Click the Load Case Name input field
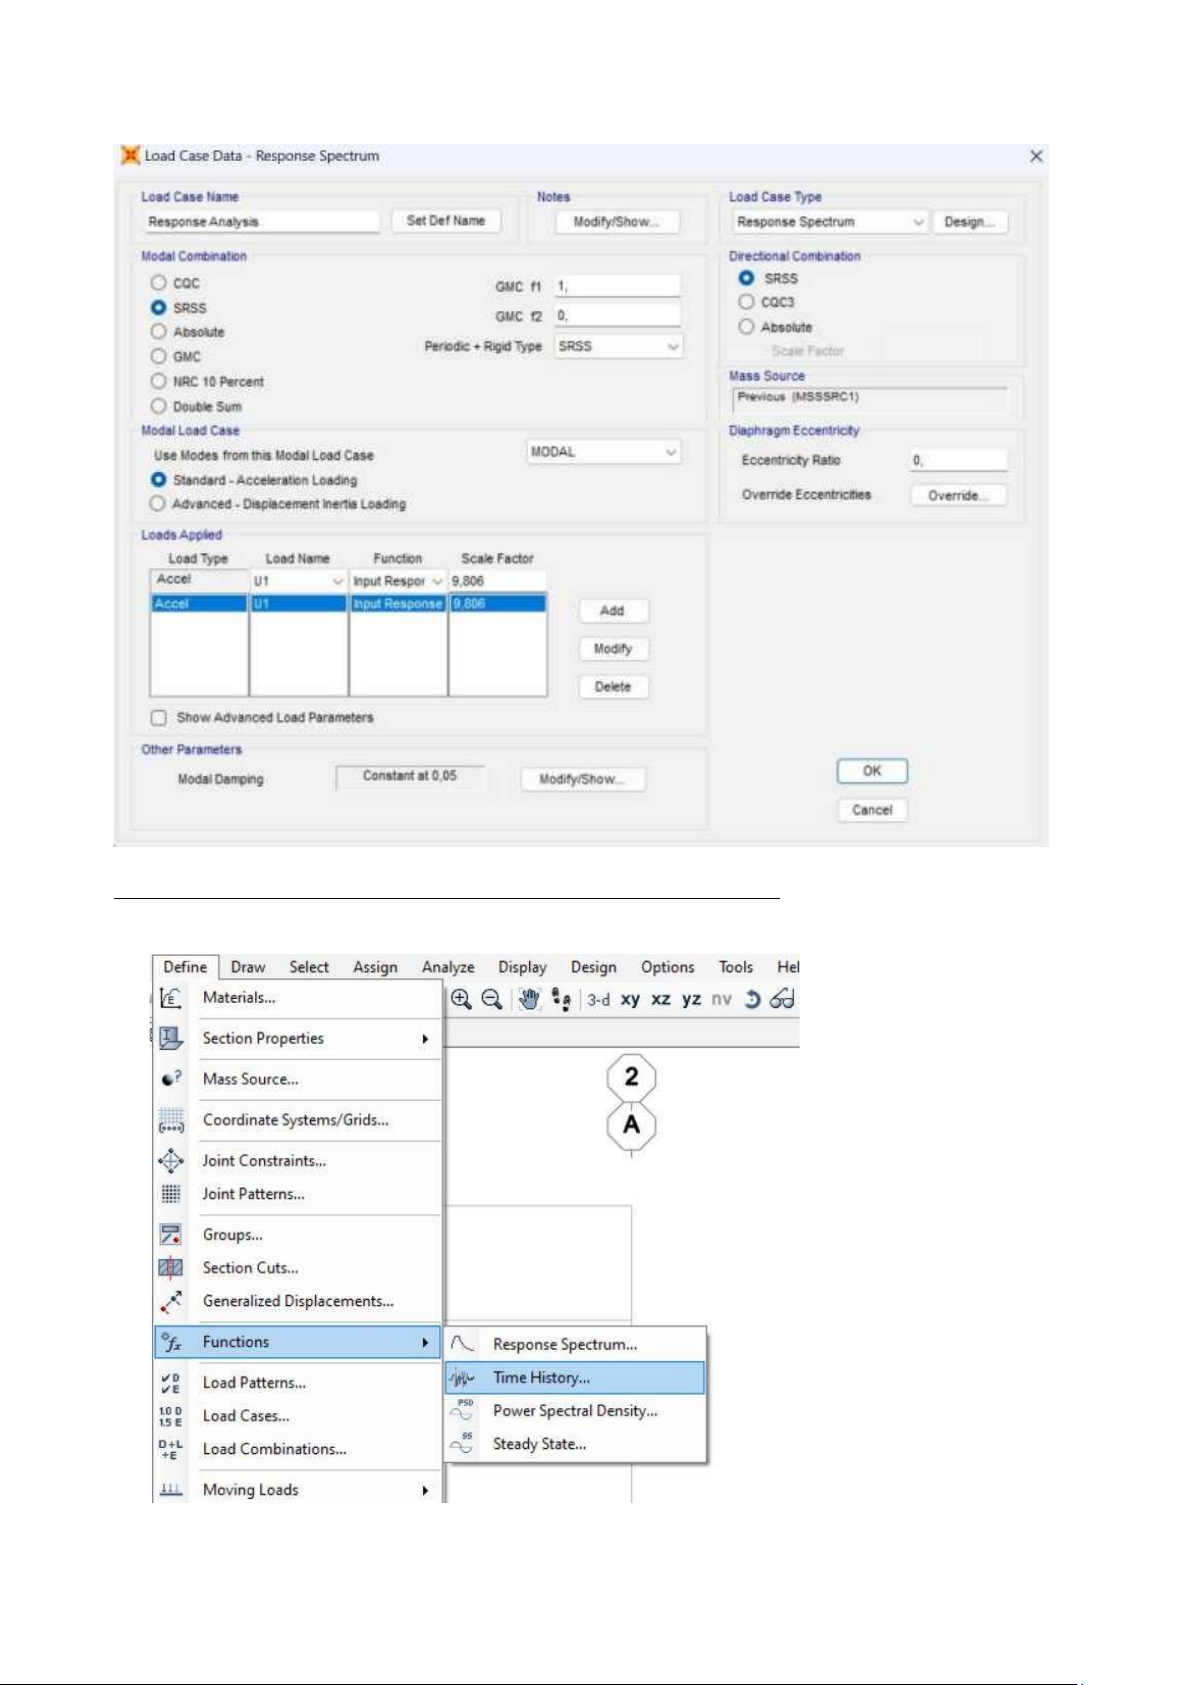This screenshot has width=1192, height=1685. (262, 222)
